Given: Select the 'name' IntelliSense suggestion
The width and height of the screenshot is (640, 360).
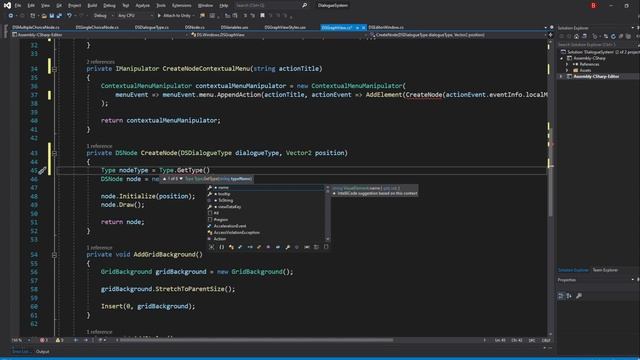Looking at the screenshot, I should [x=265, y=188].
